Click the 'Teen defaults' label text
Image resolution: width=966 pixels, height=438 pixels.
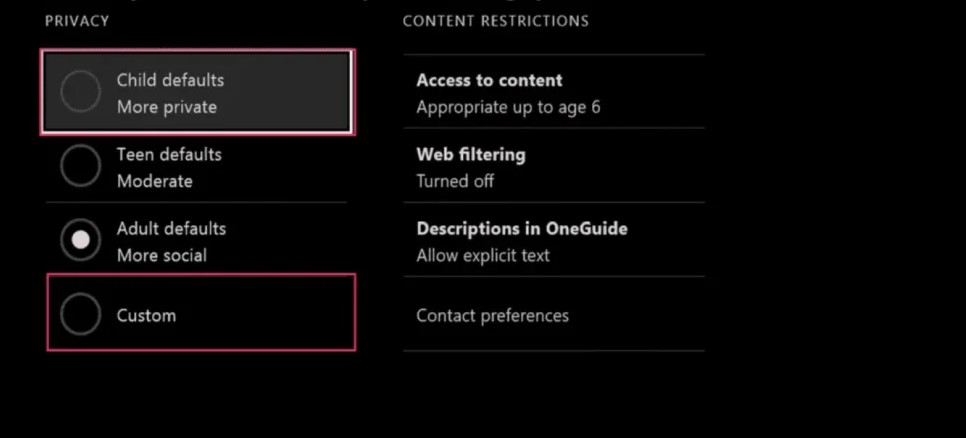[169, 154]
